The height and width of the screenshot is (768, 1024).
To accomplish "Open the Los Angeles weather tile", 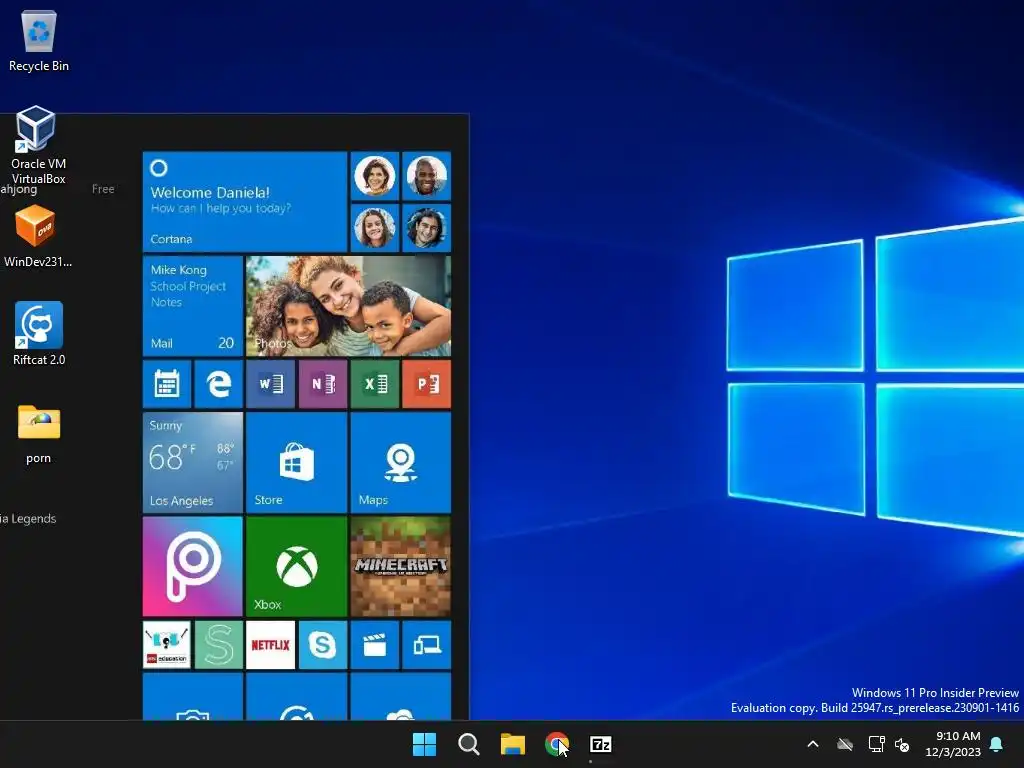I will click(193, 462).
